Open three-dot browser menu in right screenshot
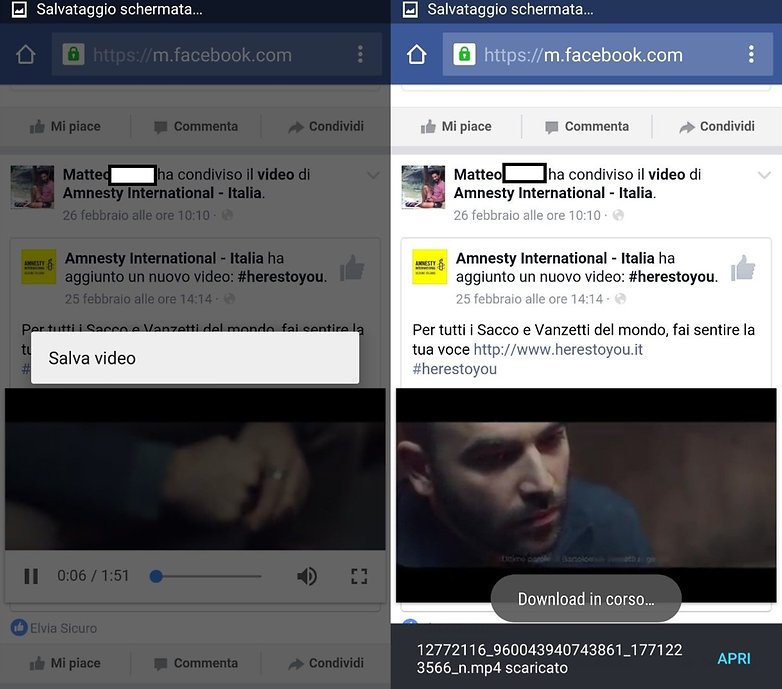 [751, 54]
